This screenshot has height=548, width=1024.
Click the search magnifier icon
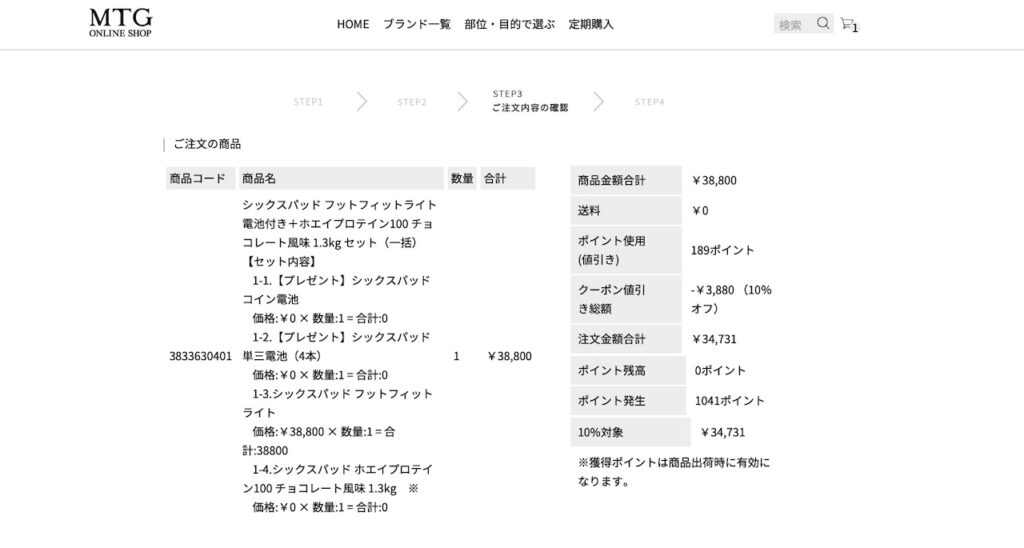823,24
